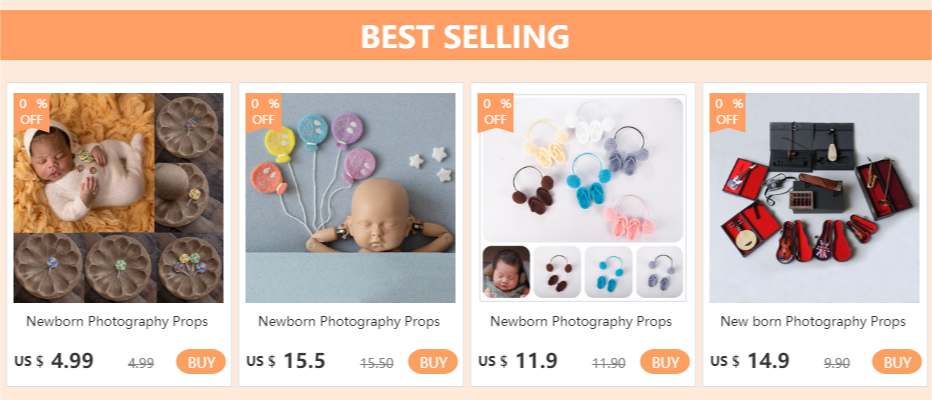Open title link under the headphones product
Viewport: 932px width, 400px height.
tap(581, 322)
